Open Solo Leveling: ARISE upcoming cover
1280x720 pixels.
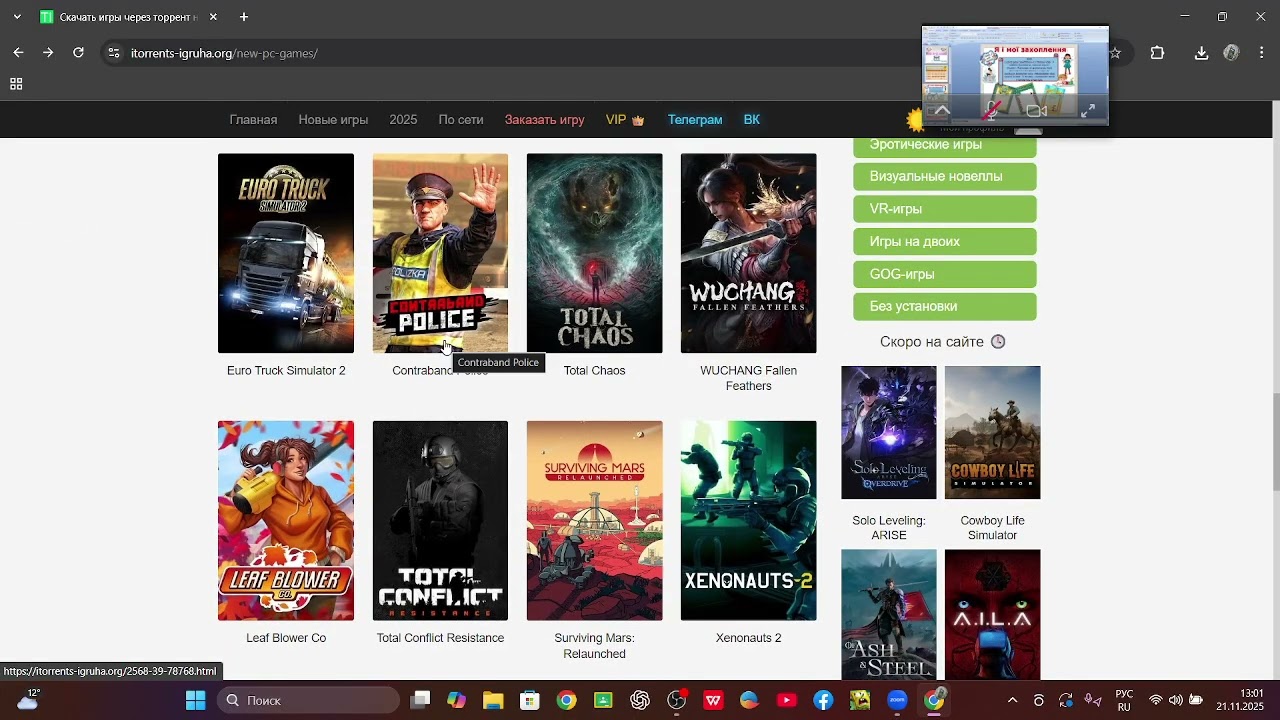(889, 432)
